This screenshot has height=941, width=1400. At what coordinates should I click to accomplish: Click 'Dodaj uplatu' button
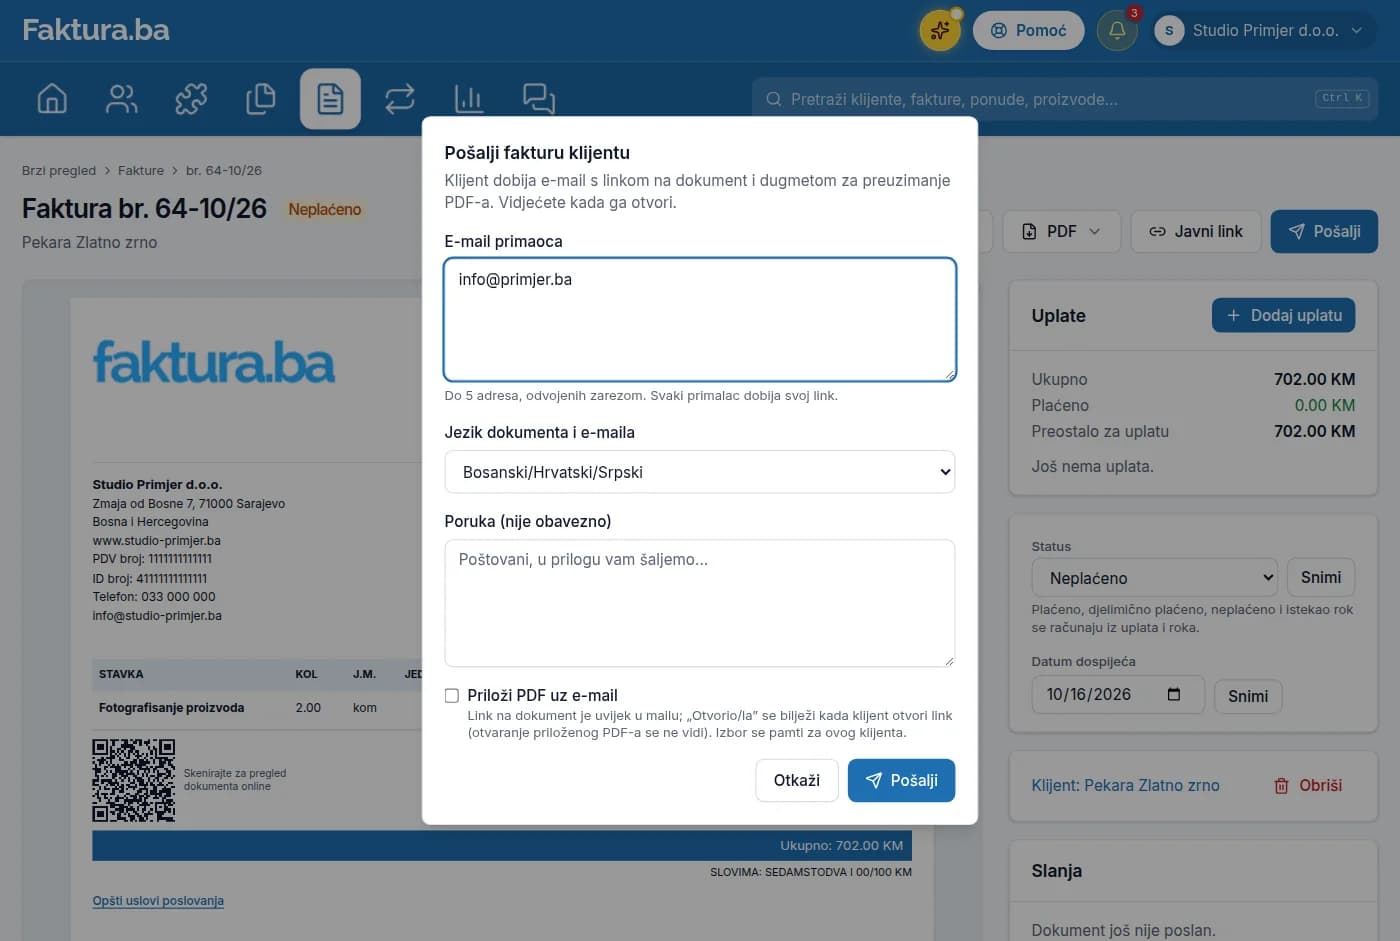[1284, 315]
